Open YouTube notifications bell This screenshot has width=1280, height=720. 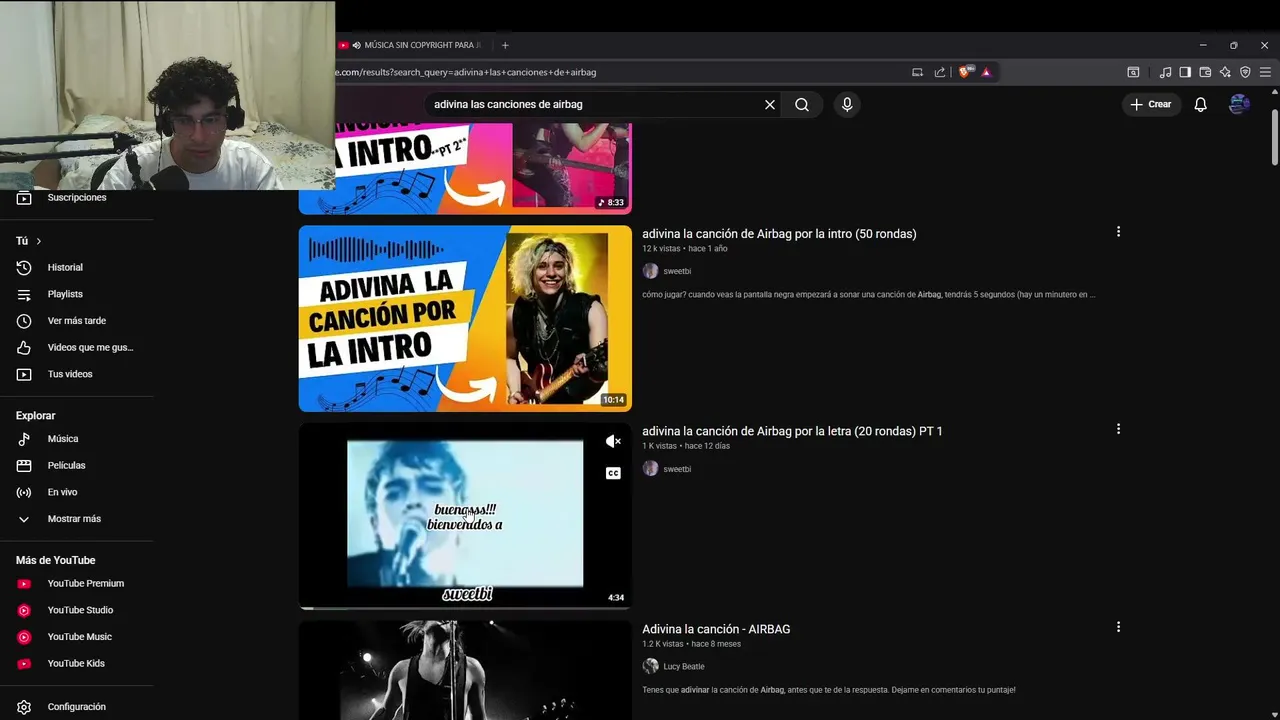(1201, 104)
